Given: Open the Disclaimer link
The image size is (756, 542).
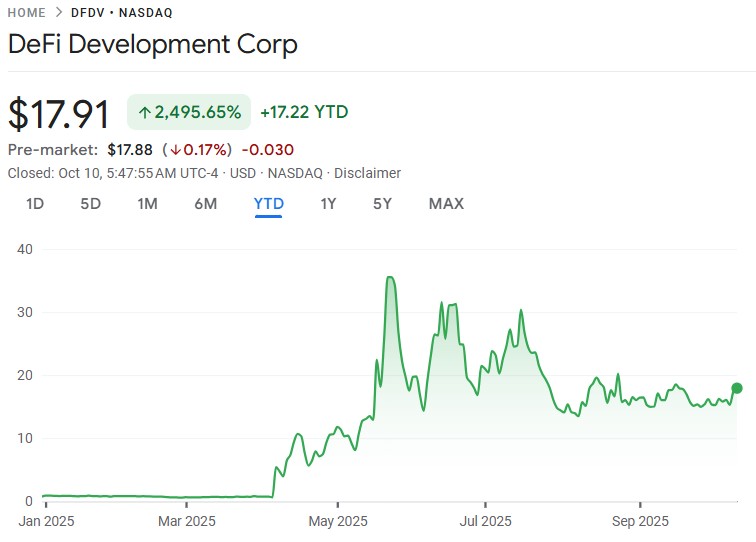Looking at the screenshot, I should 367,173.
